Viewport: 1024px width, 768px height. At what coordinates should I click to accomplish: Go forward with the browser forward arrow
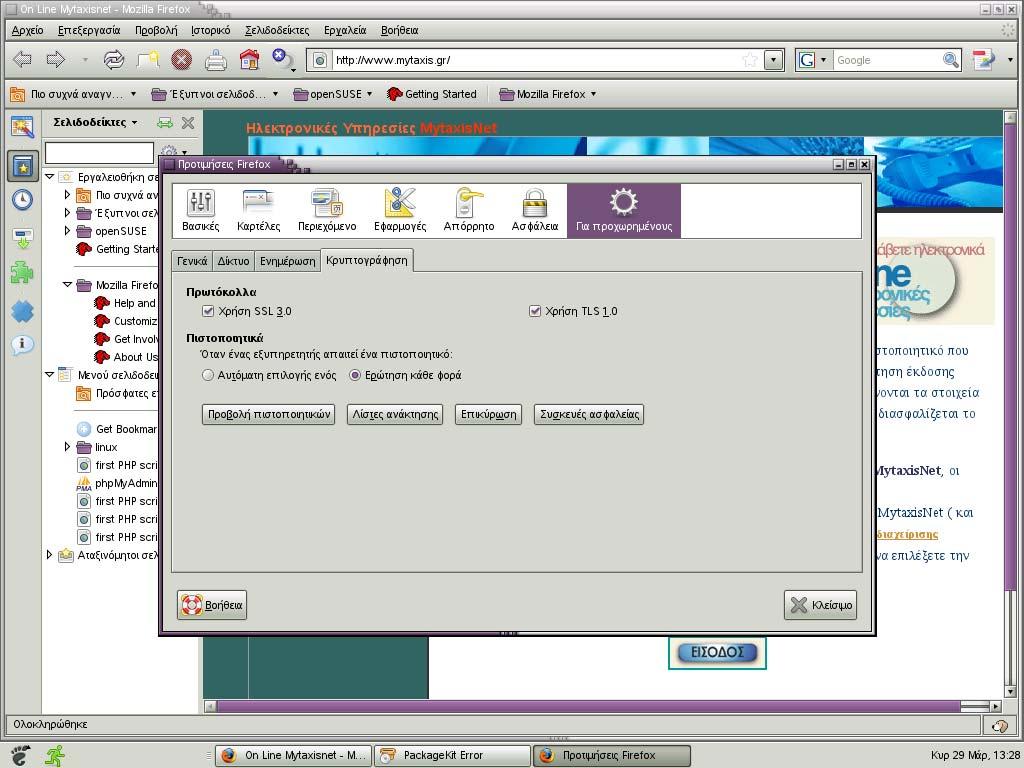(56, 60)
